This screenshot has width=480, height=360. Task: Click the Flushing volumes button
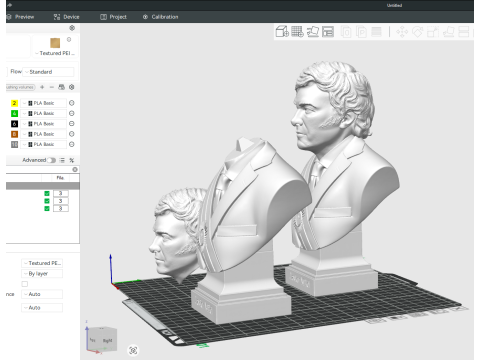pyautogui.click(x=20, y=87)
